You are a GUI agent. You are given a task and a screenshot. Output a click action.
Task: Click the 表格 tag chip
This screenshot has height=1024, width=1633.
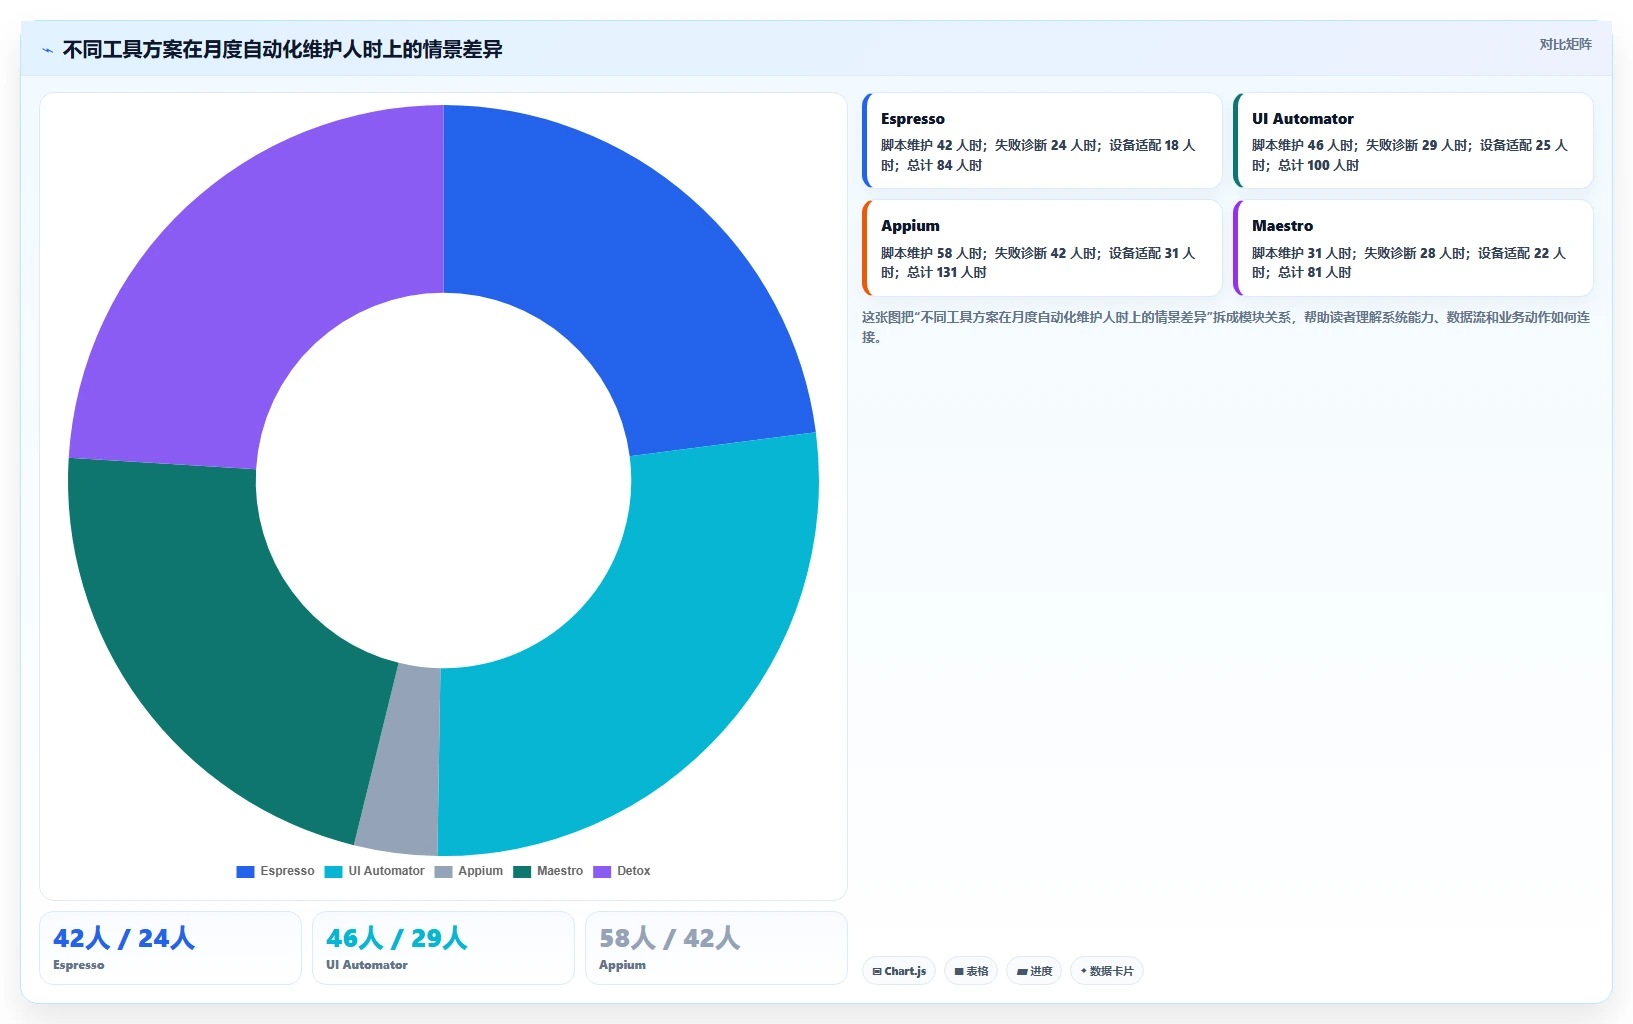[x=971, y=971]
